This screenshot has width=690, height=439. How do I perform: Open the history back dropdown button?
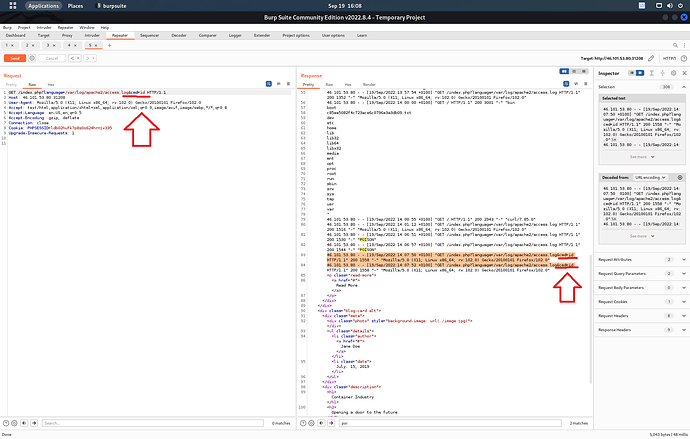pos(75,58)
